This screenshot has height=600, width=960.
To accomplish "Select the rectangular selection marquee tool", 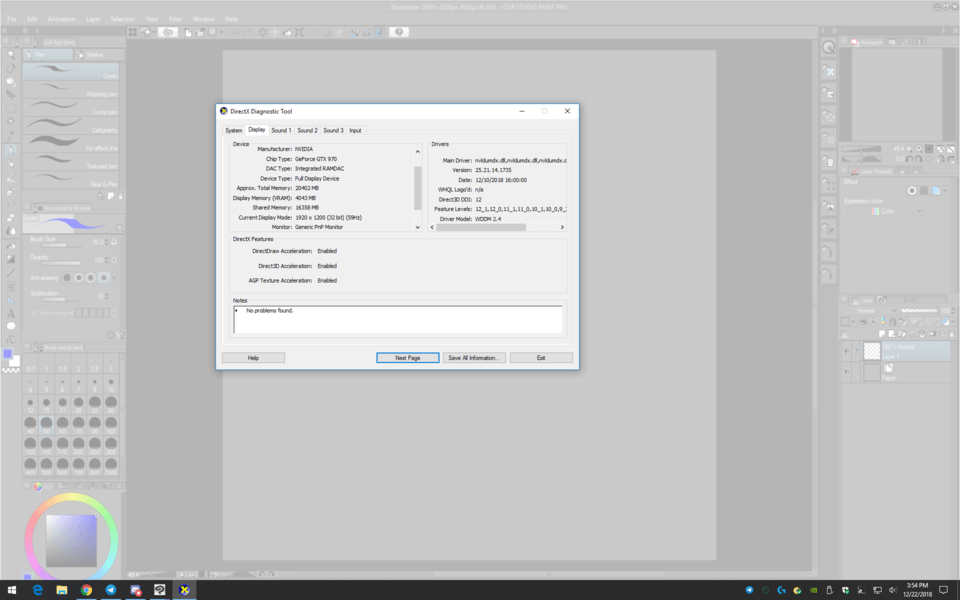I will 10,108.
